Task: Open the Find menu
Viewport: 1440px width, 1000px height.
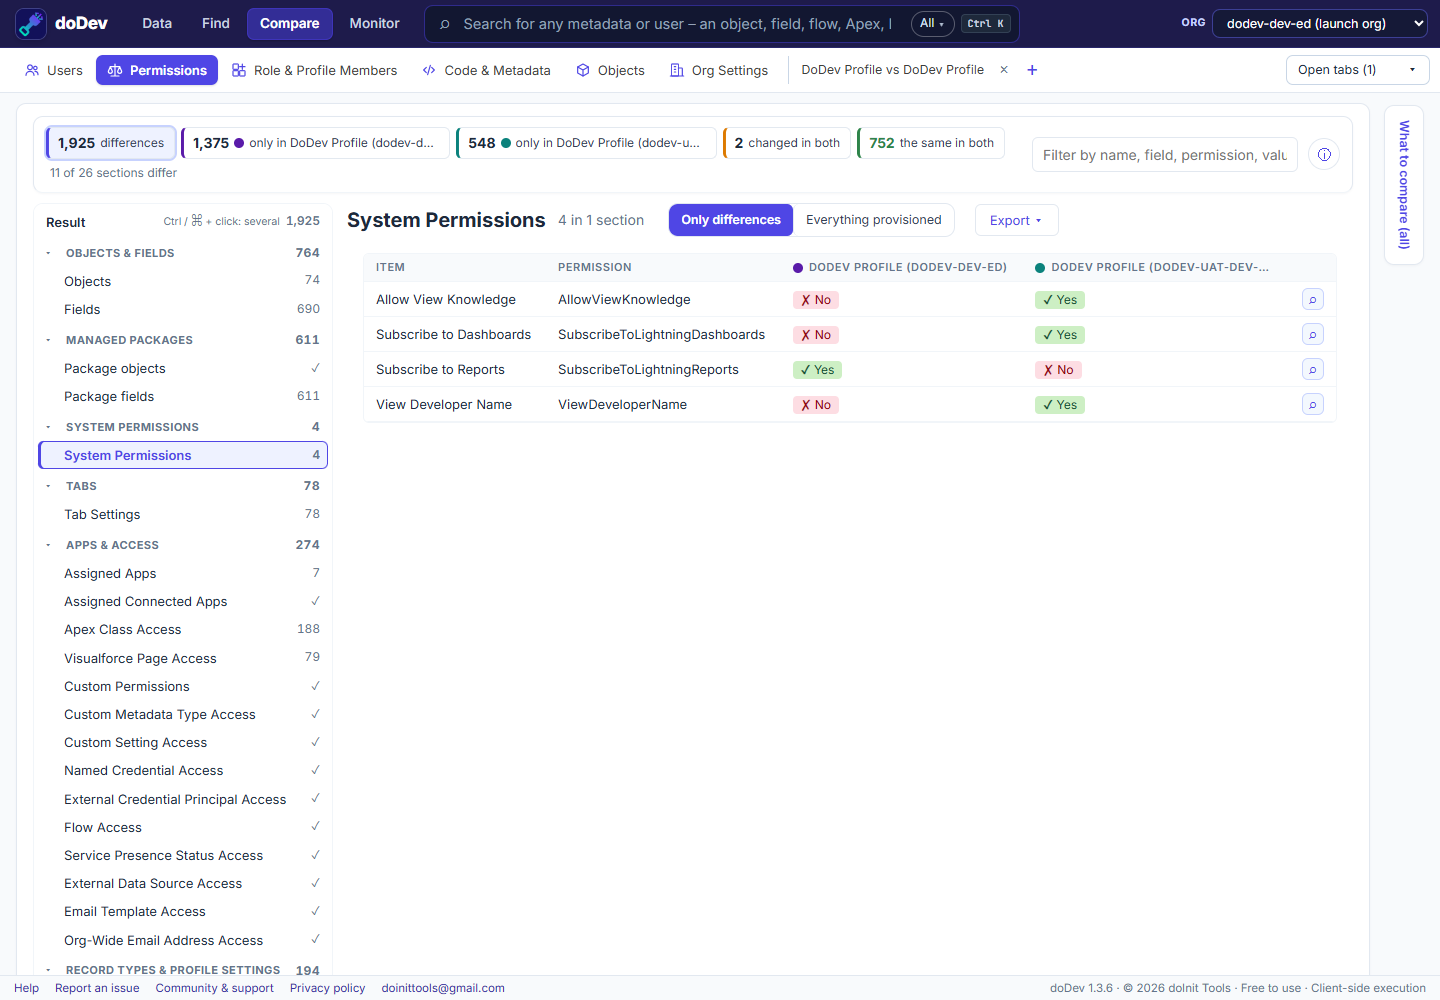Action: 216,23
